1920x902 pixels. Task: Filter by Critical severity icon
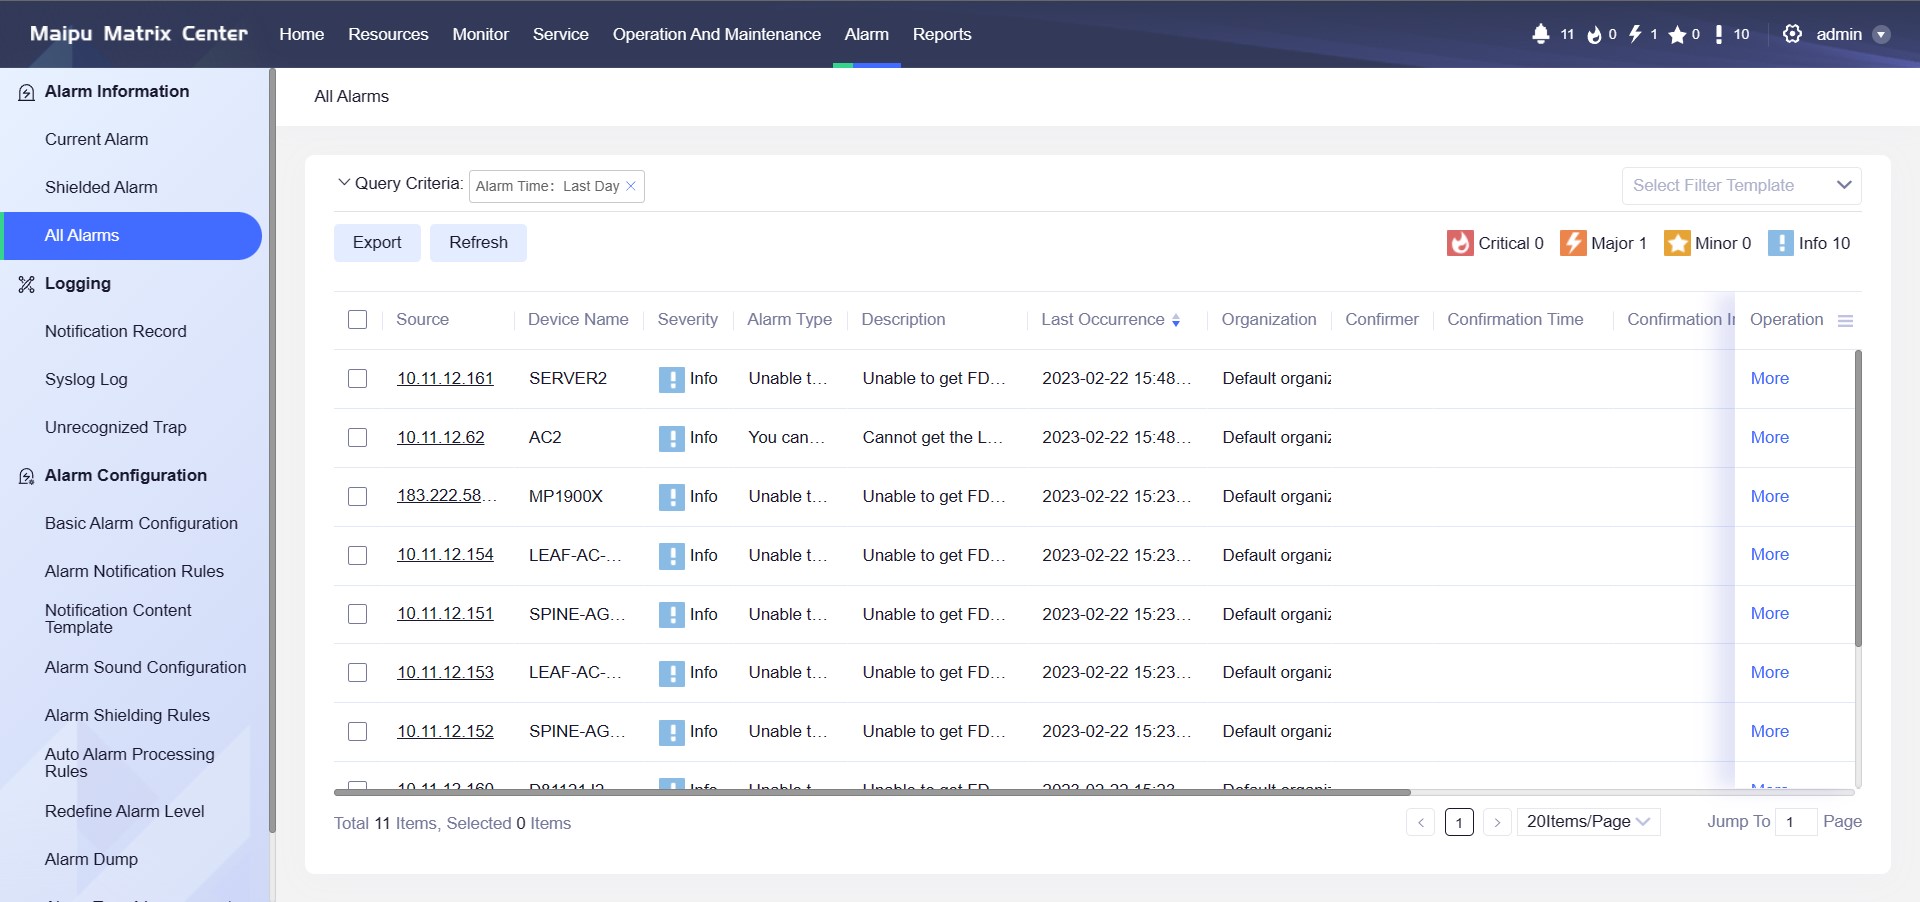click(1460, 243)
